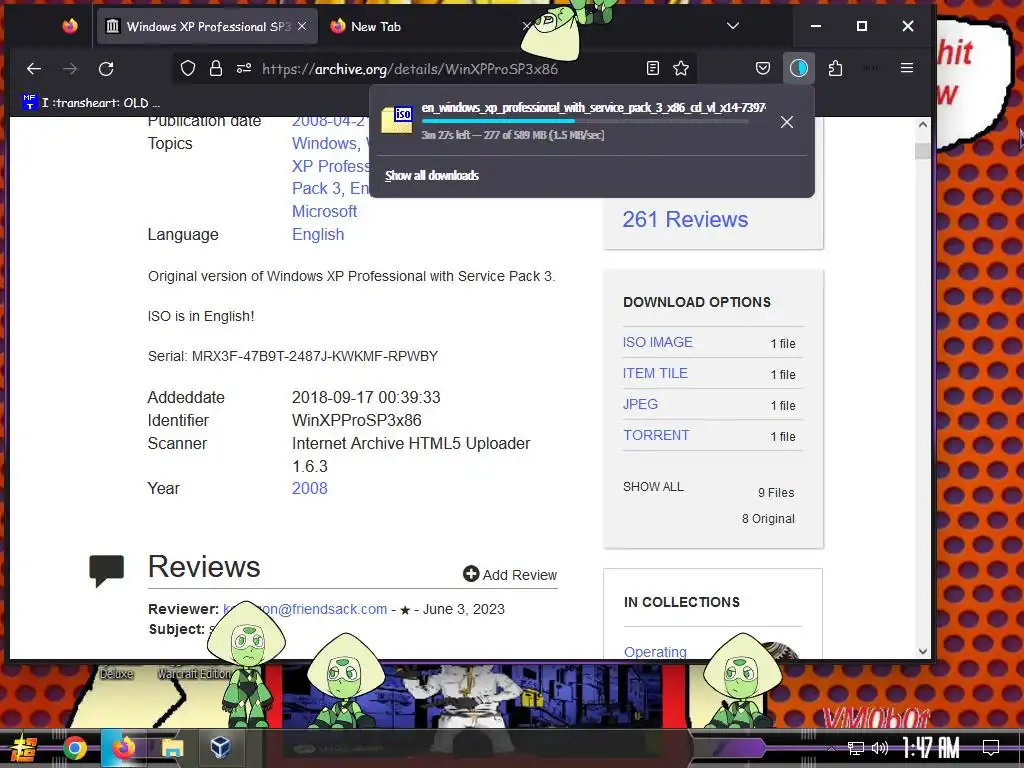Switch to the New Tab tab
The image size is (1024, 768).
pos(376,26)
